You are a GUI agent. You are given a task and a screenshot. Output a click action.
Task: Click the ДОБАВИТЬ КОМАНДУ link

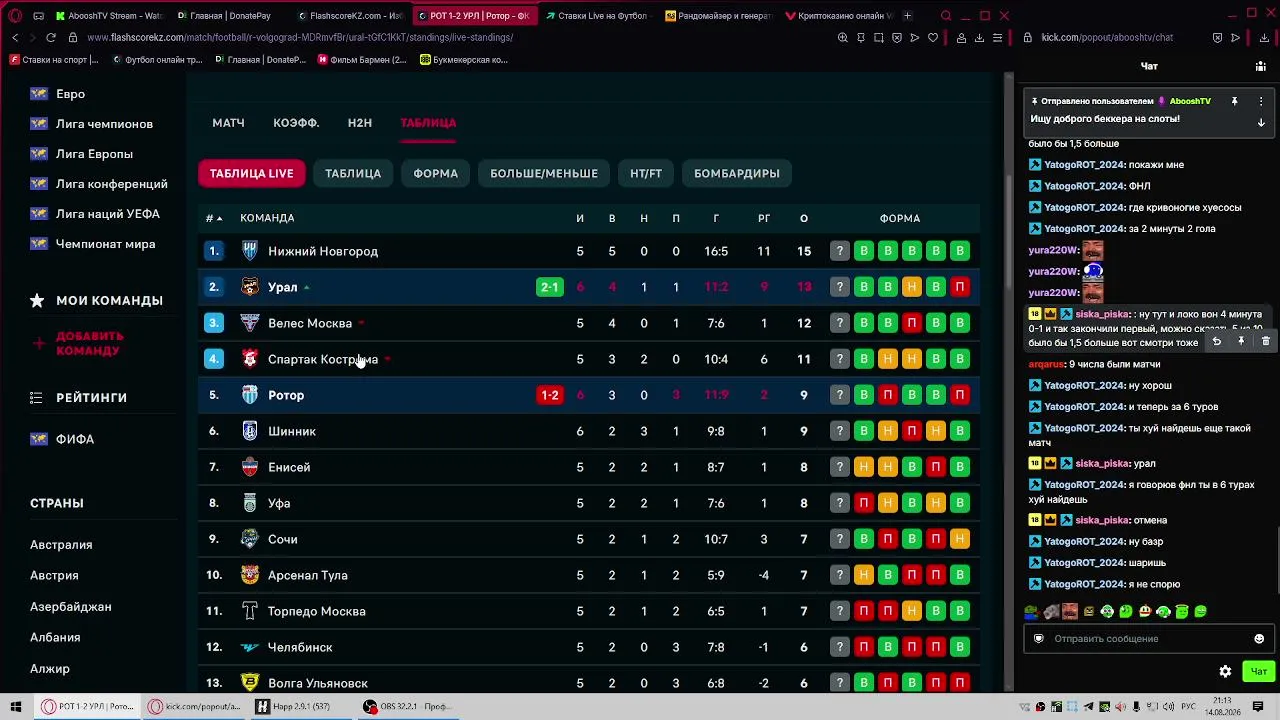[90, 343]
